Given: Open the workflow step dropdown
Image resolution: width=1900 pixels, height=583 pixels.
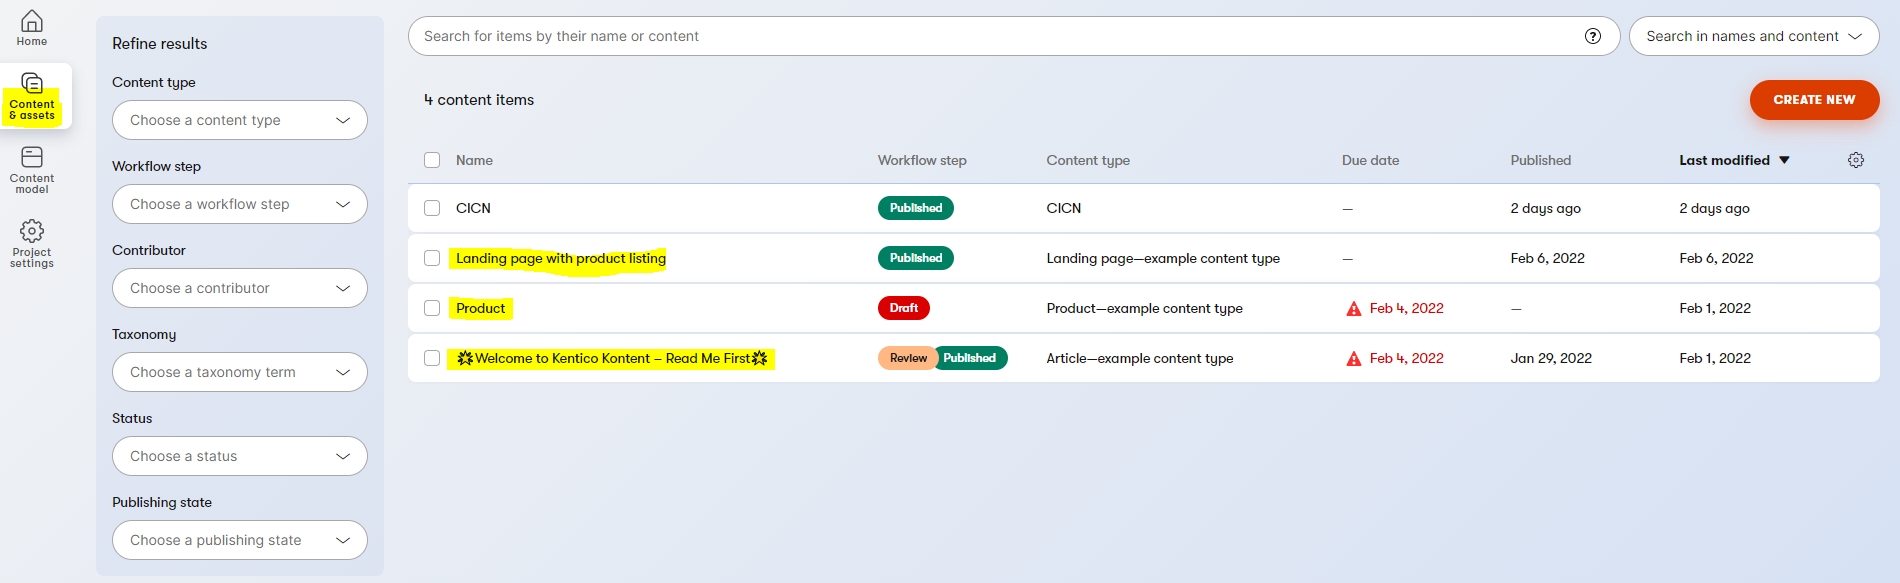Looking at the screenshot, I should click(x=240, y=204).
